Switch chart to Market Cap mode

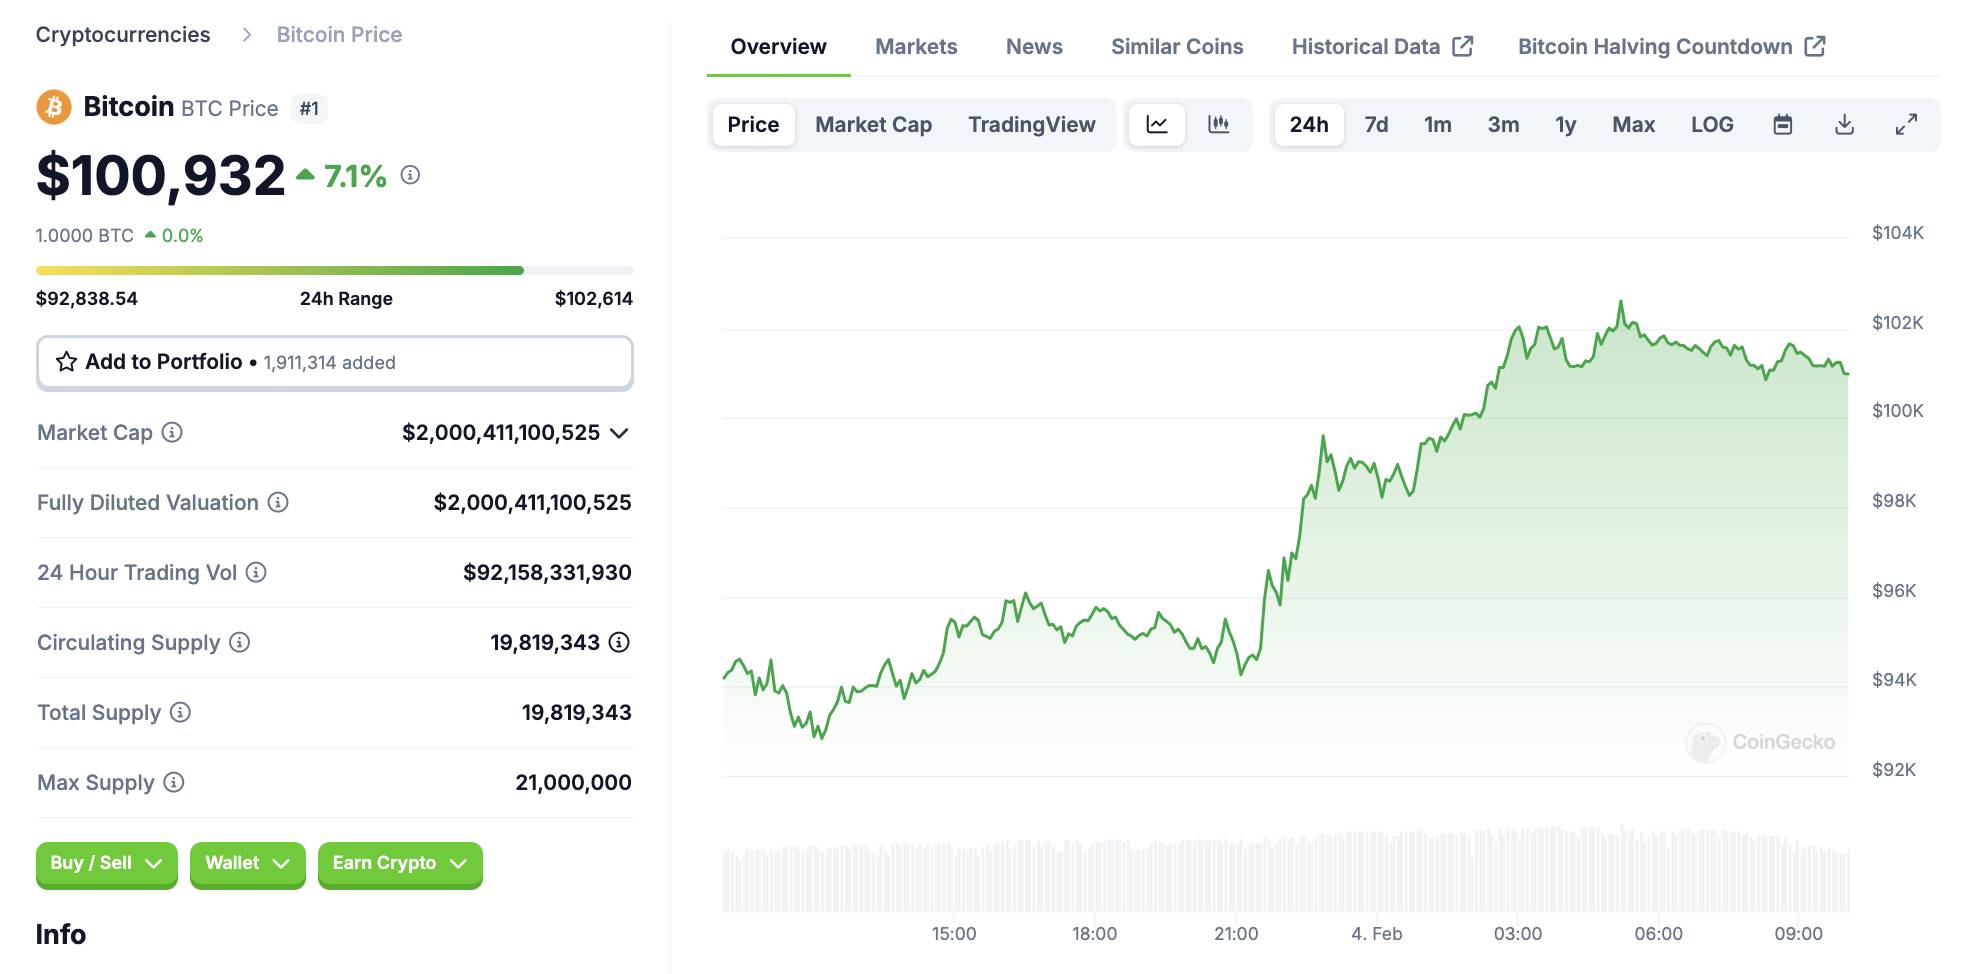tap(873, 125)
